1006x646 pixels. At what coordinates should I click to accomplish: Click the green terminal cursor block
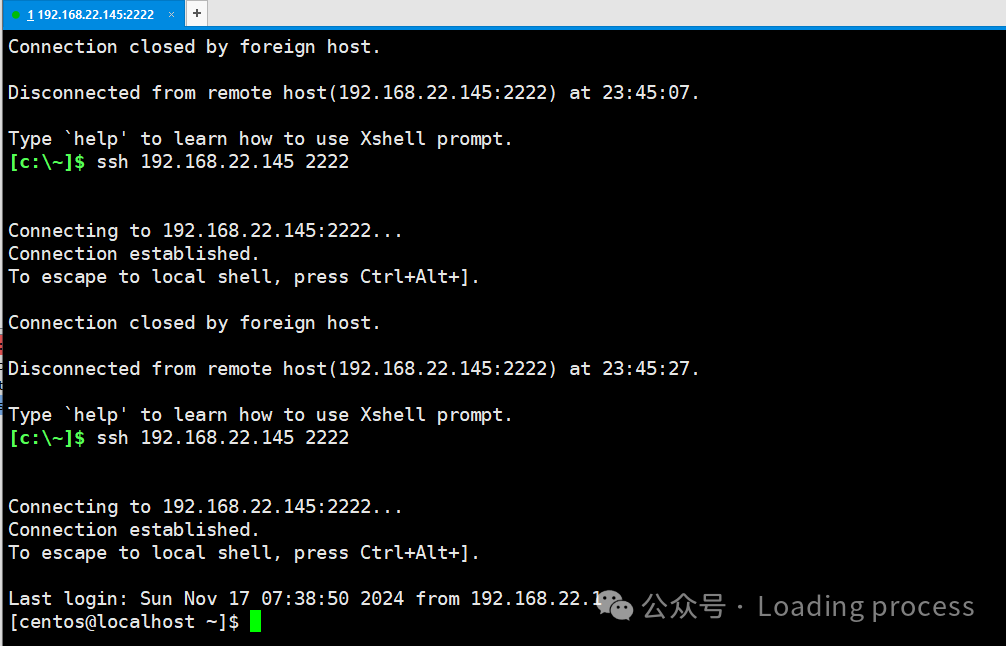[x=255, y=621]
